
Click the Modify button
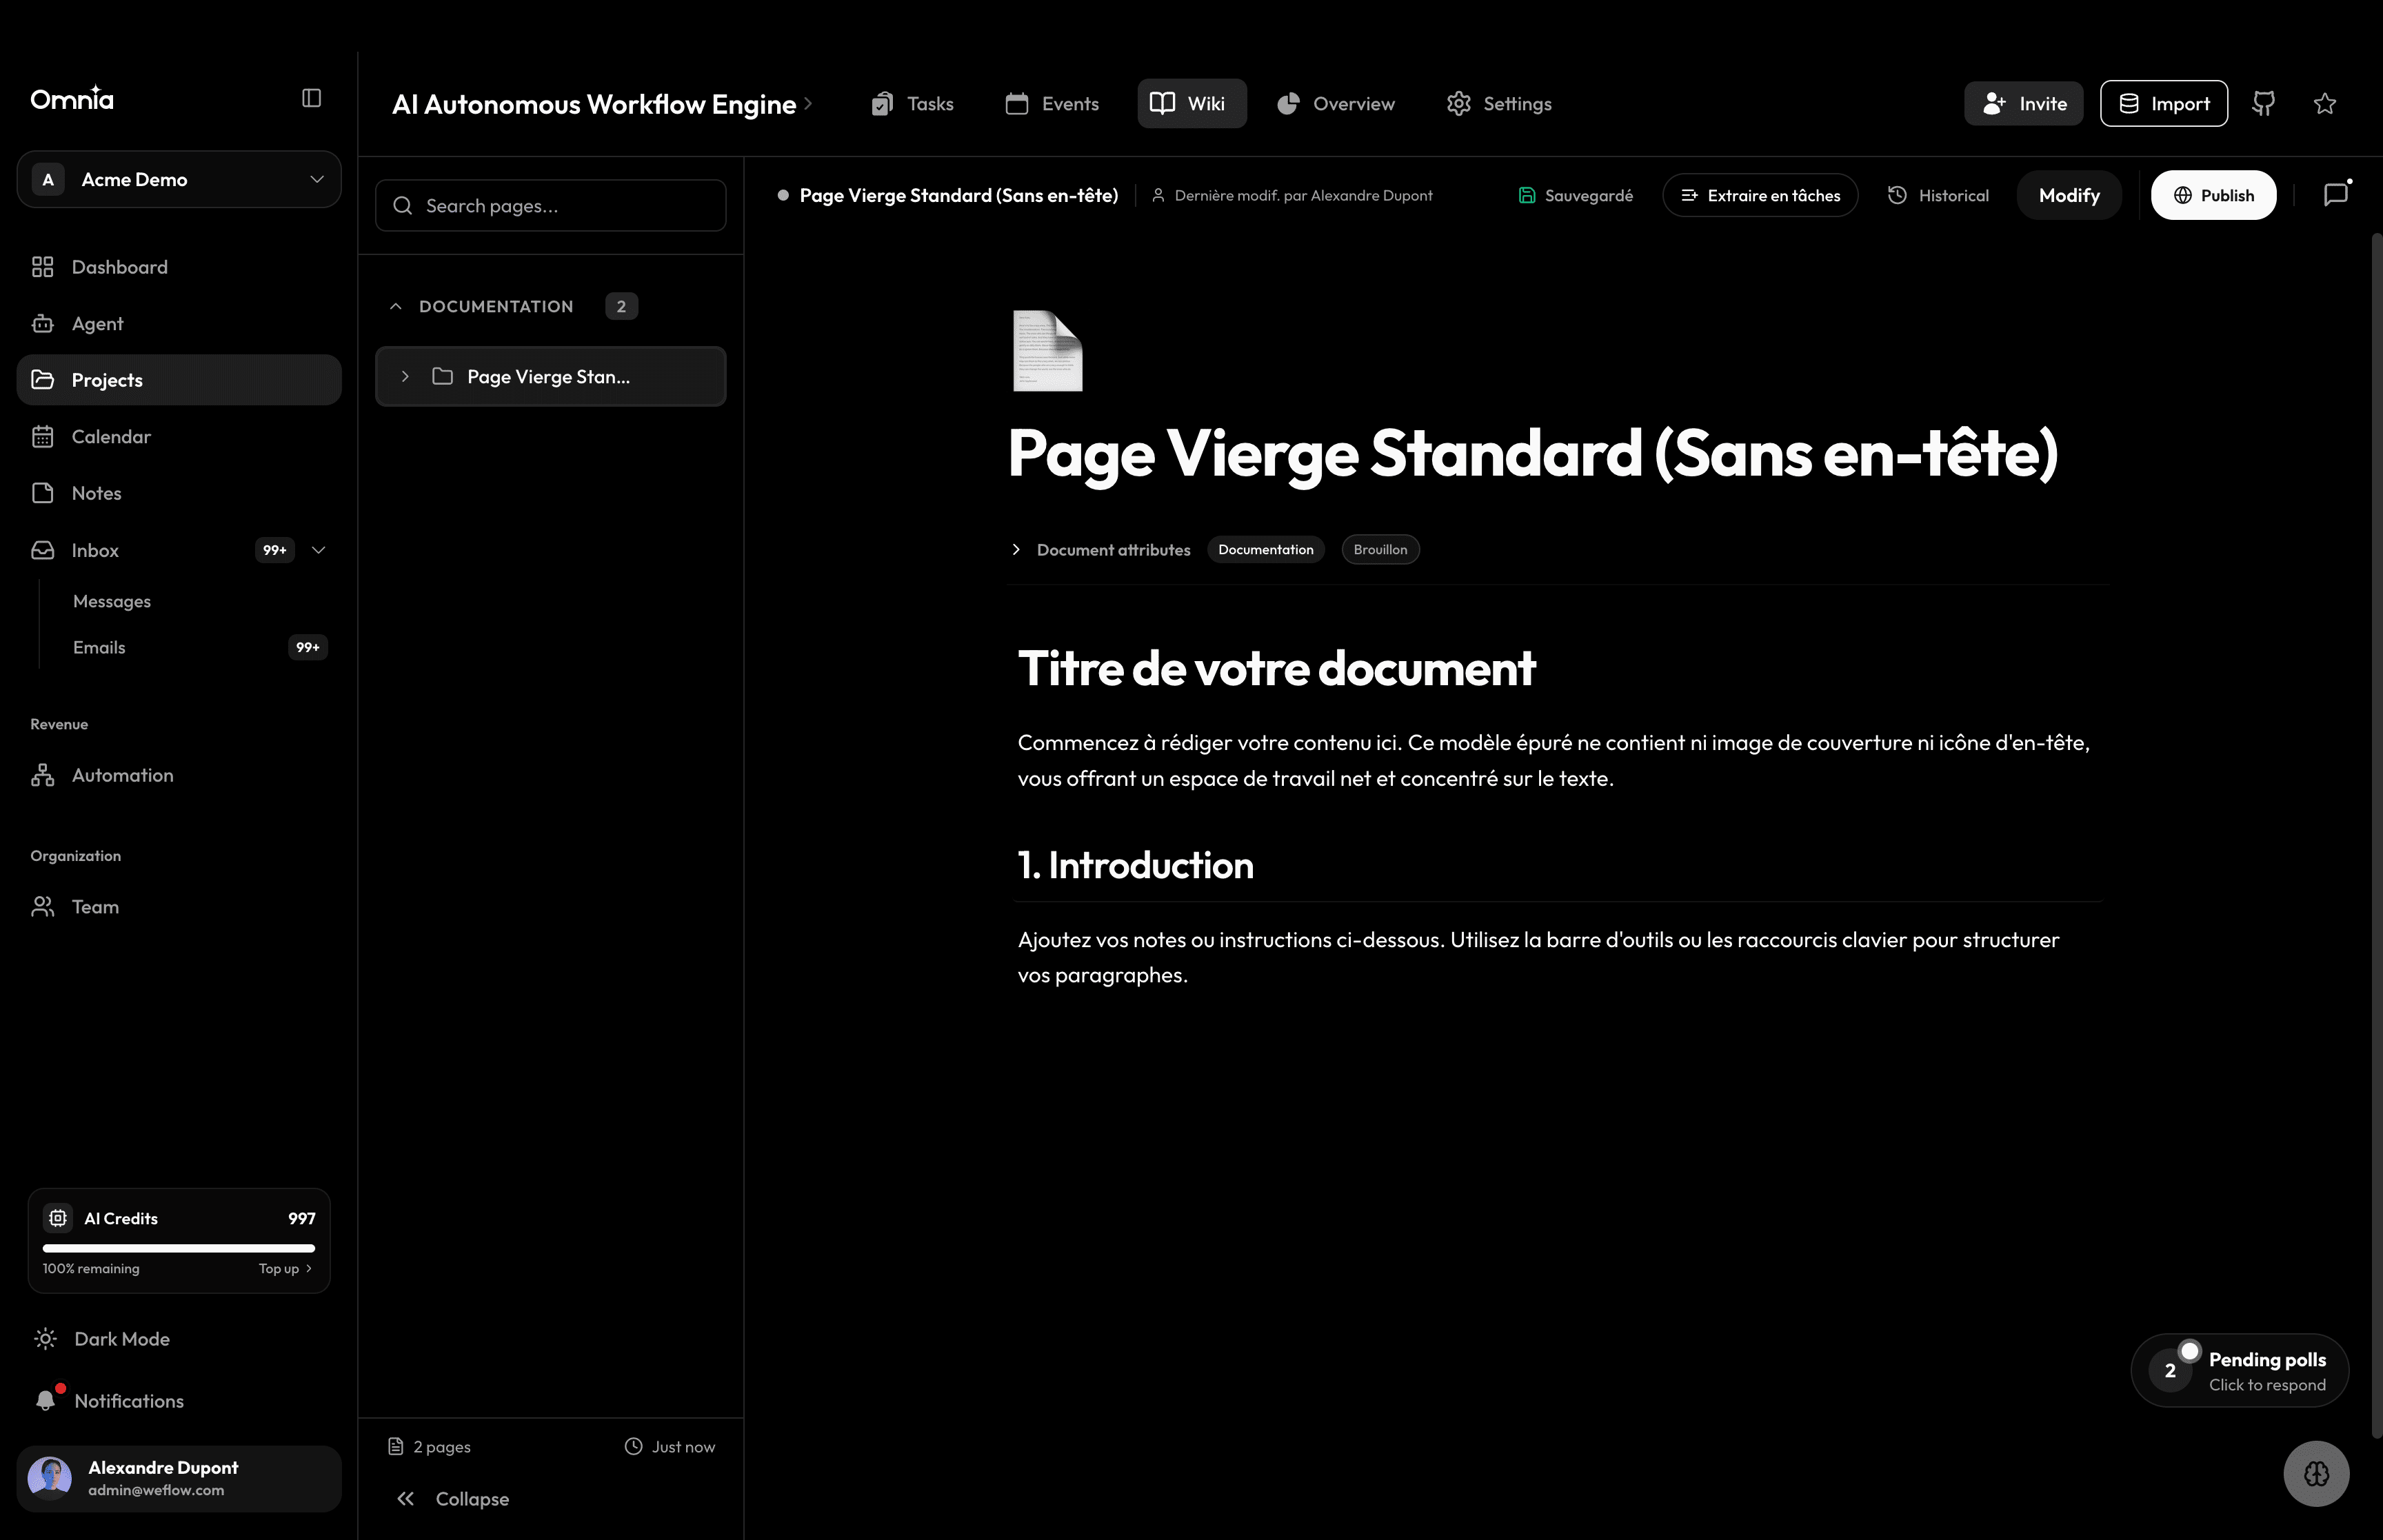(2068, 195)
